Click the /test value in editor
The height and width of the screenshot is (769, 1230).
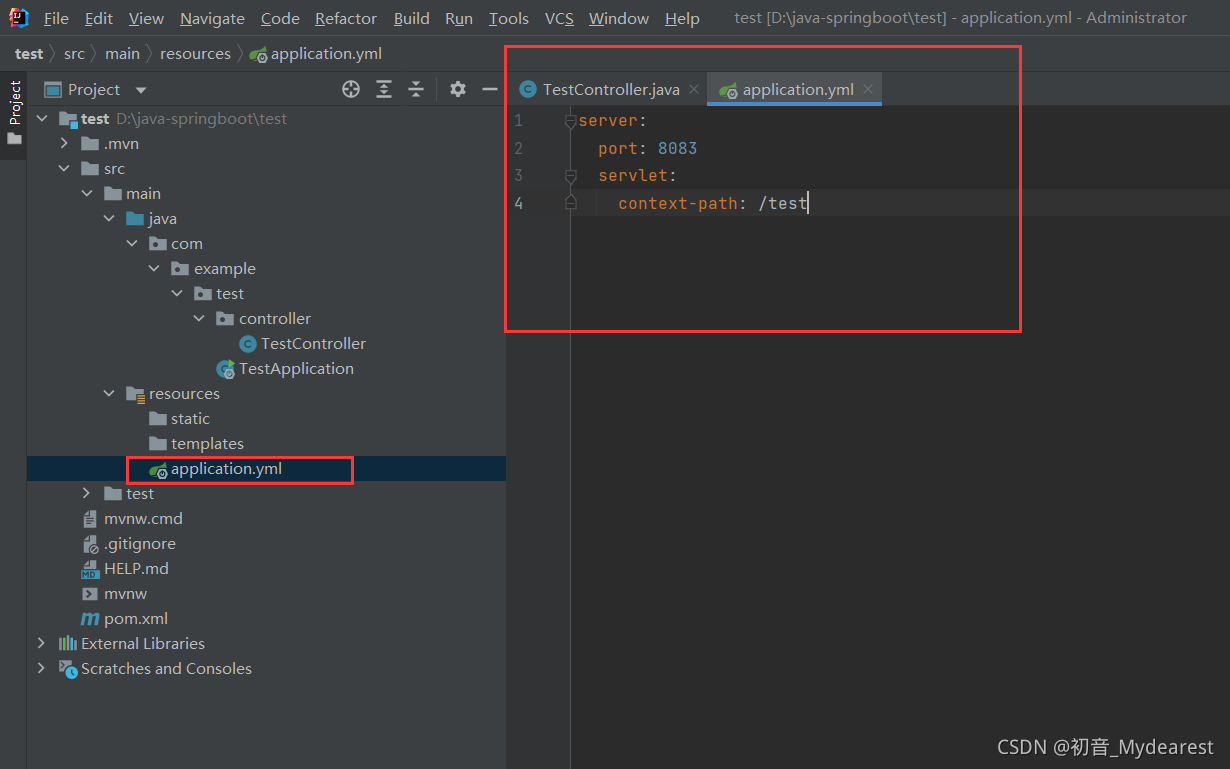[782, 203]
